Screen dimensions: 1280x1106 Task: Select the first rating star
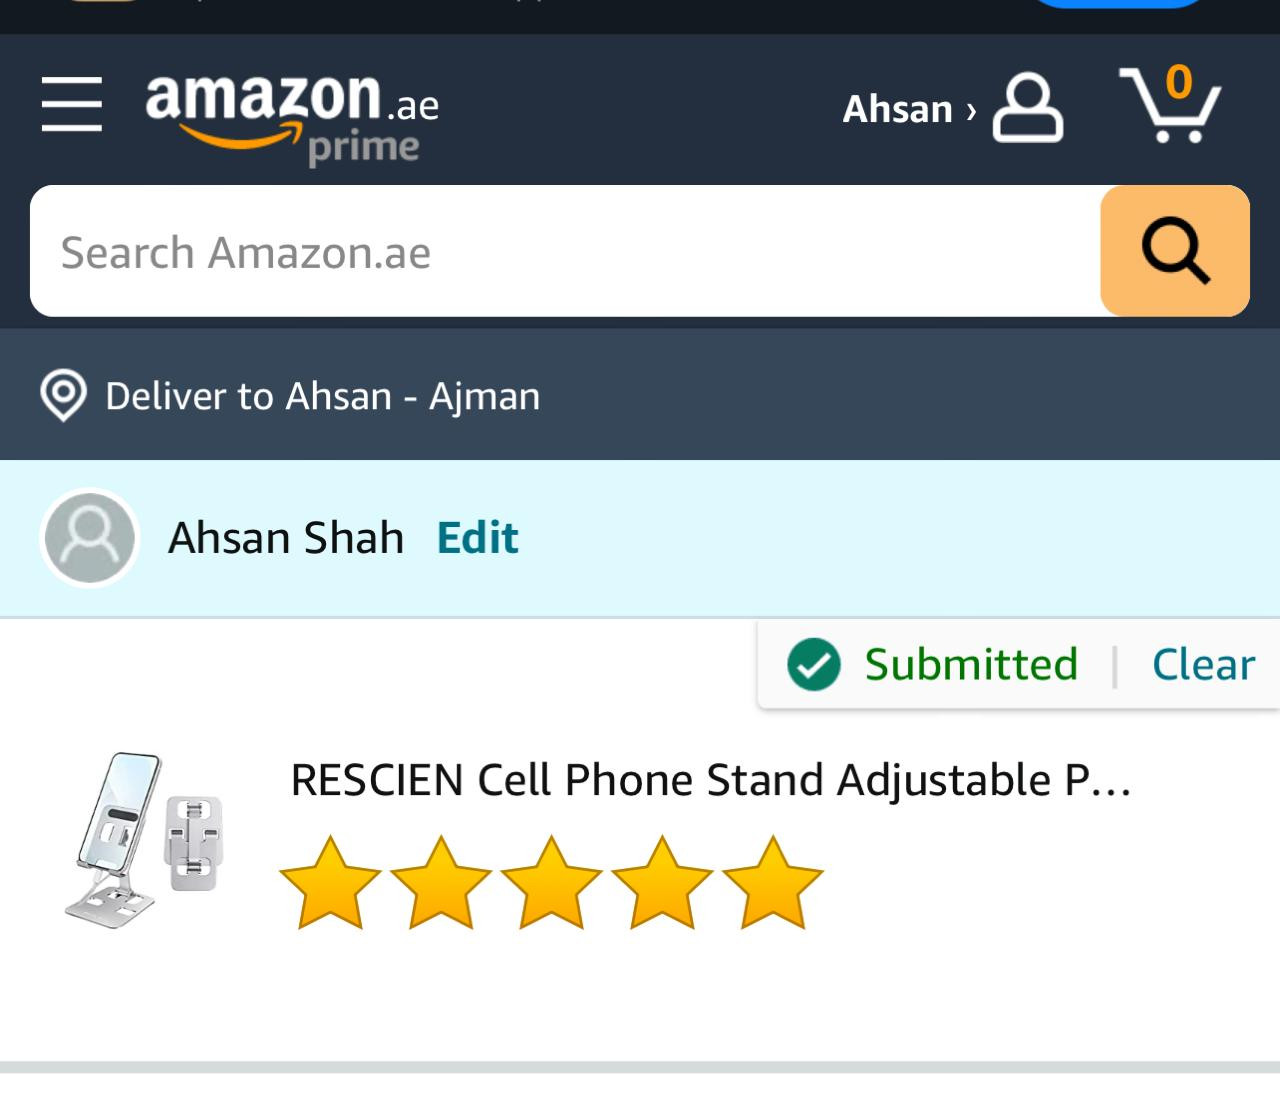pos(330,883)
